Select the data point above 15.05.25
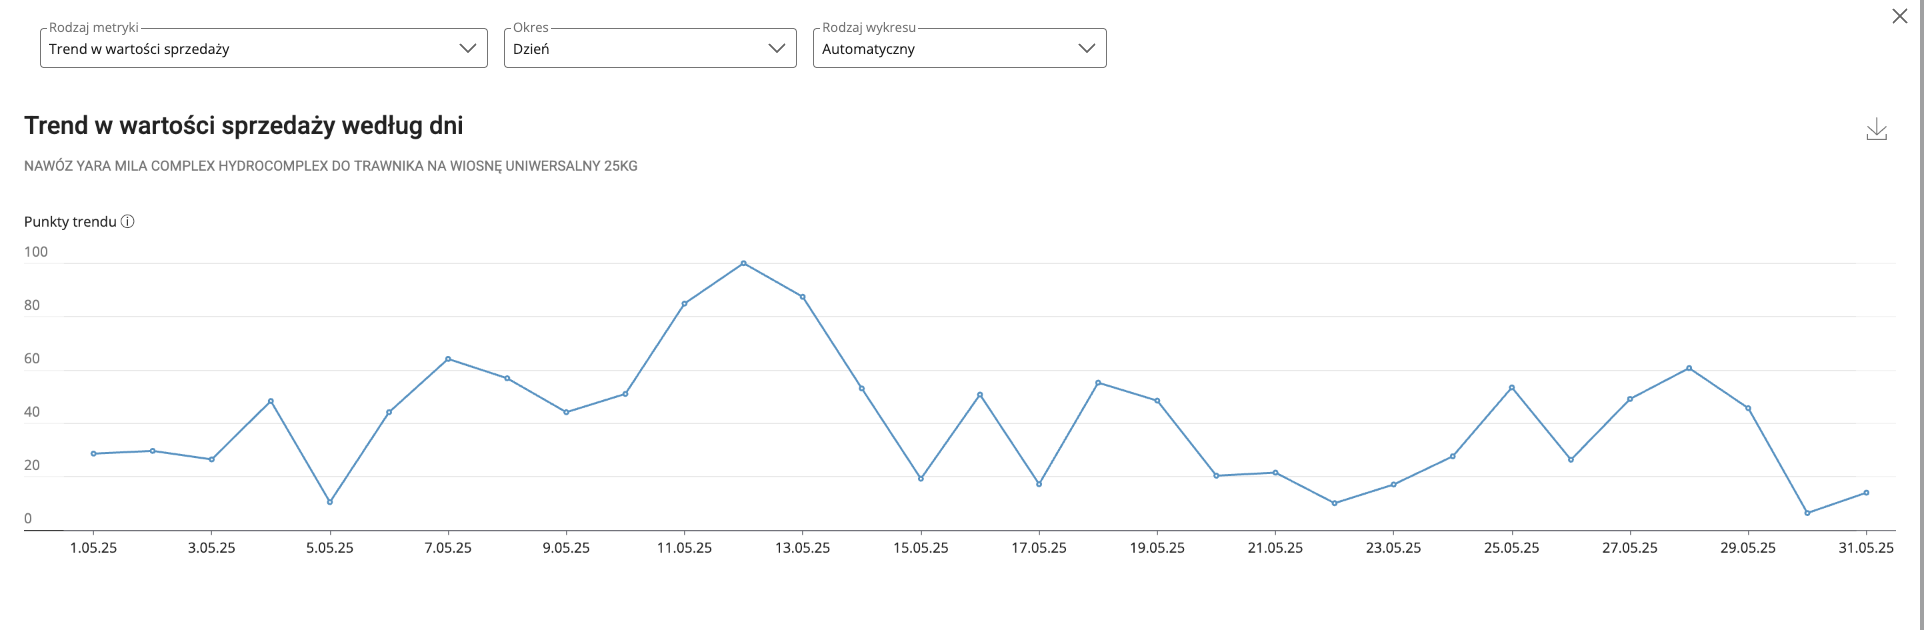This screenshot has width=1924, height=630. [921, 479]
